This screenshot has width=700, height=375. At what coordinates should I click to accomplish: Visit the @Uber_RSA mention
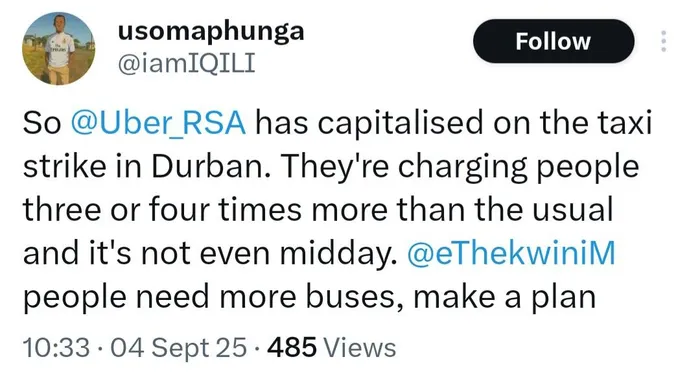(158, 123)
